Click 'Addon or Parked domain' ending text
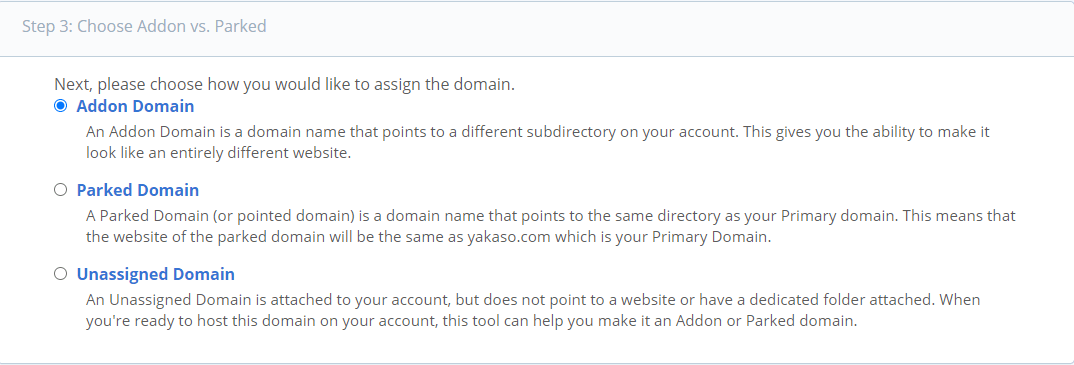The width and height of the screenshot is (1074, 365). pyautogui.click(x=766, y=320)
